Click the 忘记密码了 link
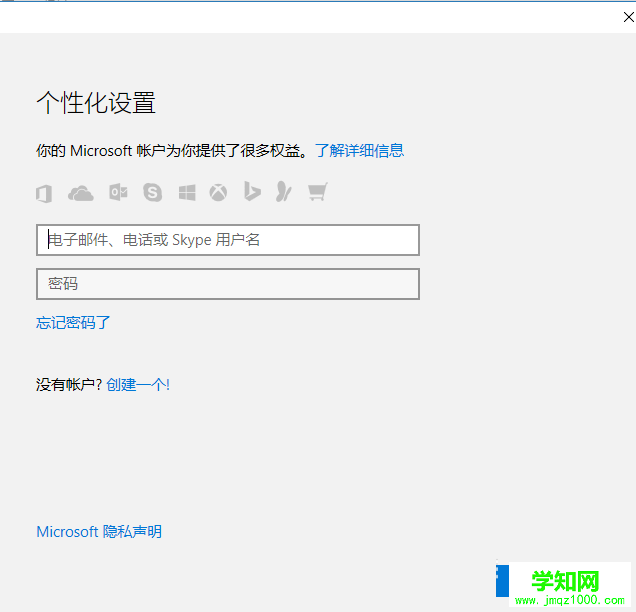636x612 pixels. (x=73, y=322)
